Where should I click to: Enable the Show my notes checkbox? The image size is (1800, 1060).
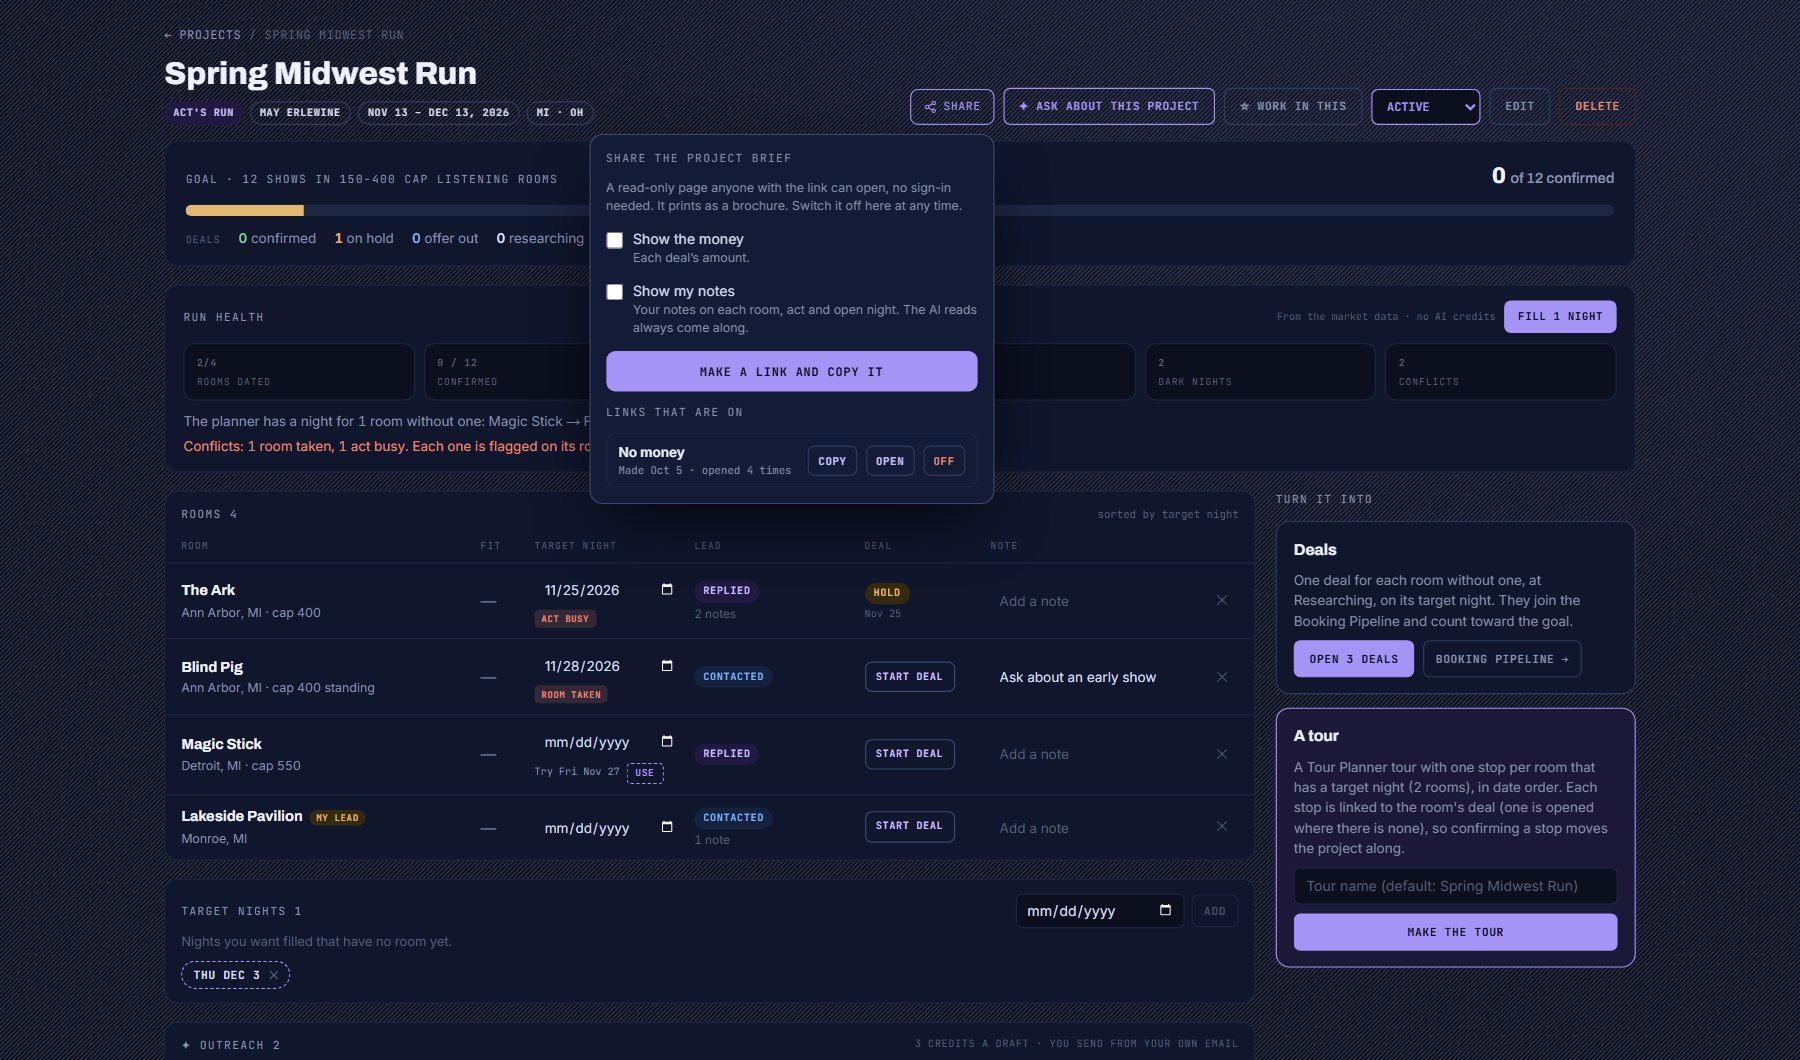tap(615, 292)
